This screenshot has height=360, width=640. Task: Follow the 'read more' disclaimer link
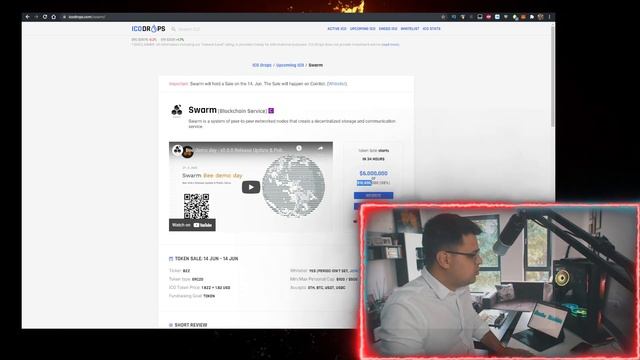[x=391, y=44]
